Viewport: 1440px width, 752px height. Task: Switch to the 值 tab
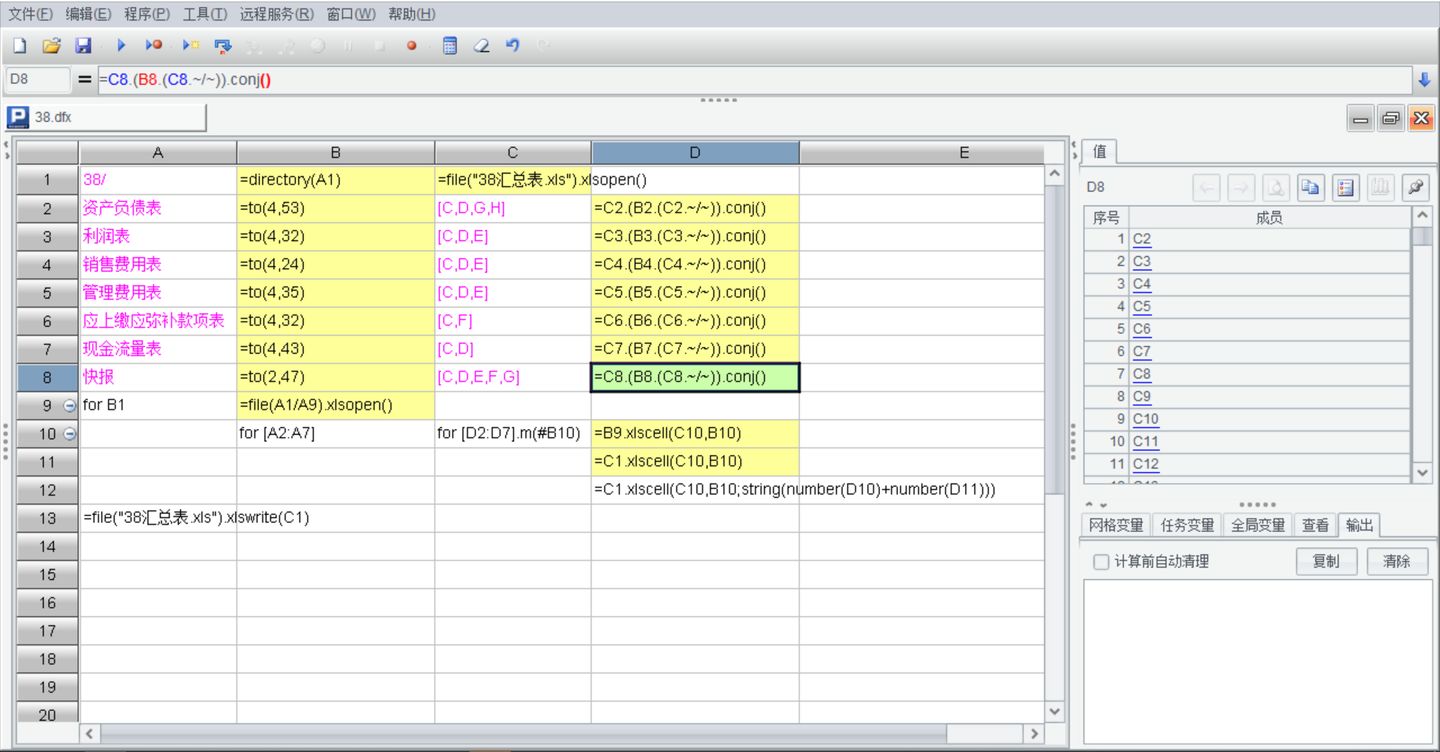[1099, 152]
